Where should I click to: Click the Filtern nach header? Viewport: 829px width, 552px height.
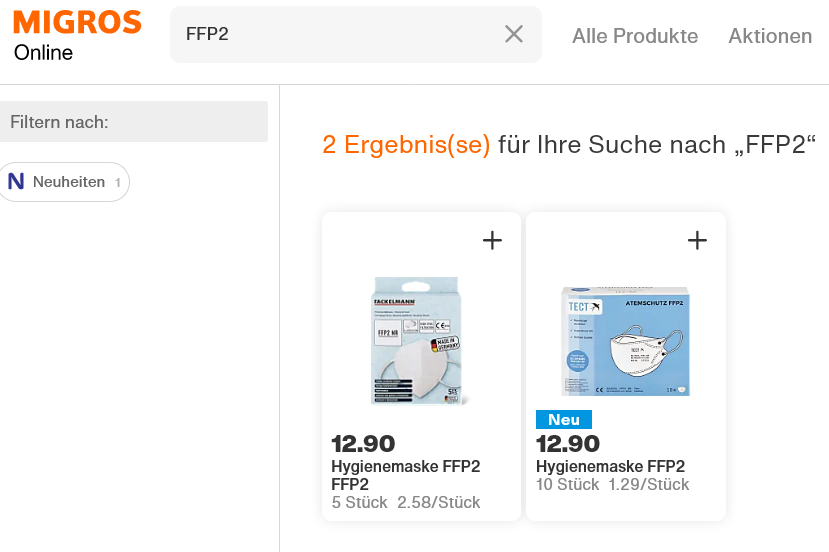coord(60,122)
